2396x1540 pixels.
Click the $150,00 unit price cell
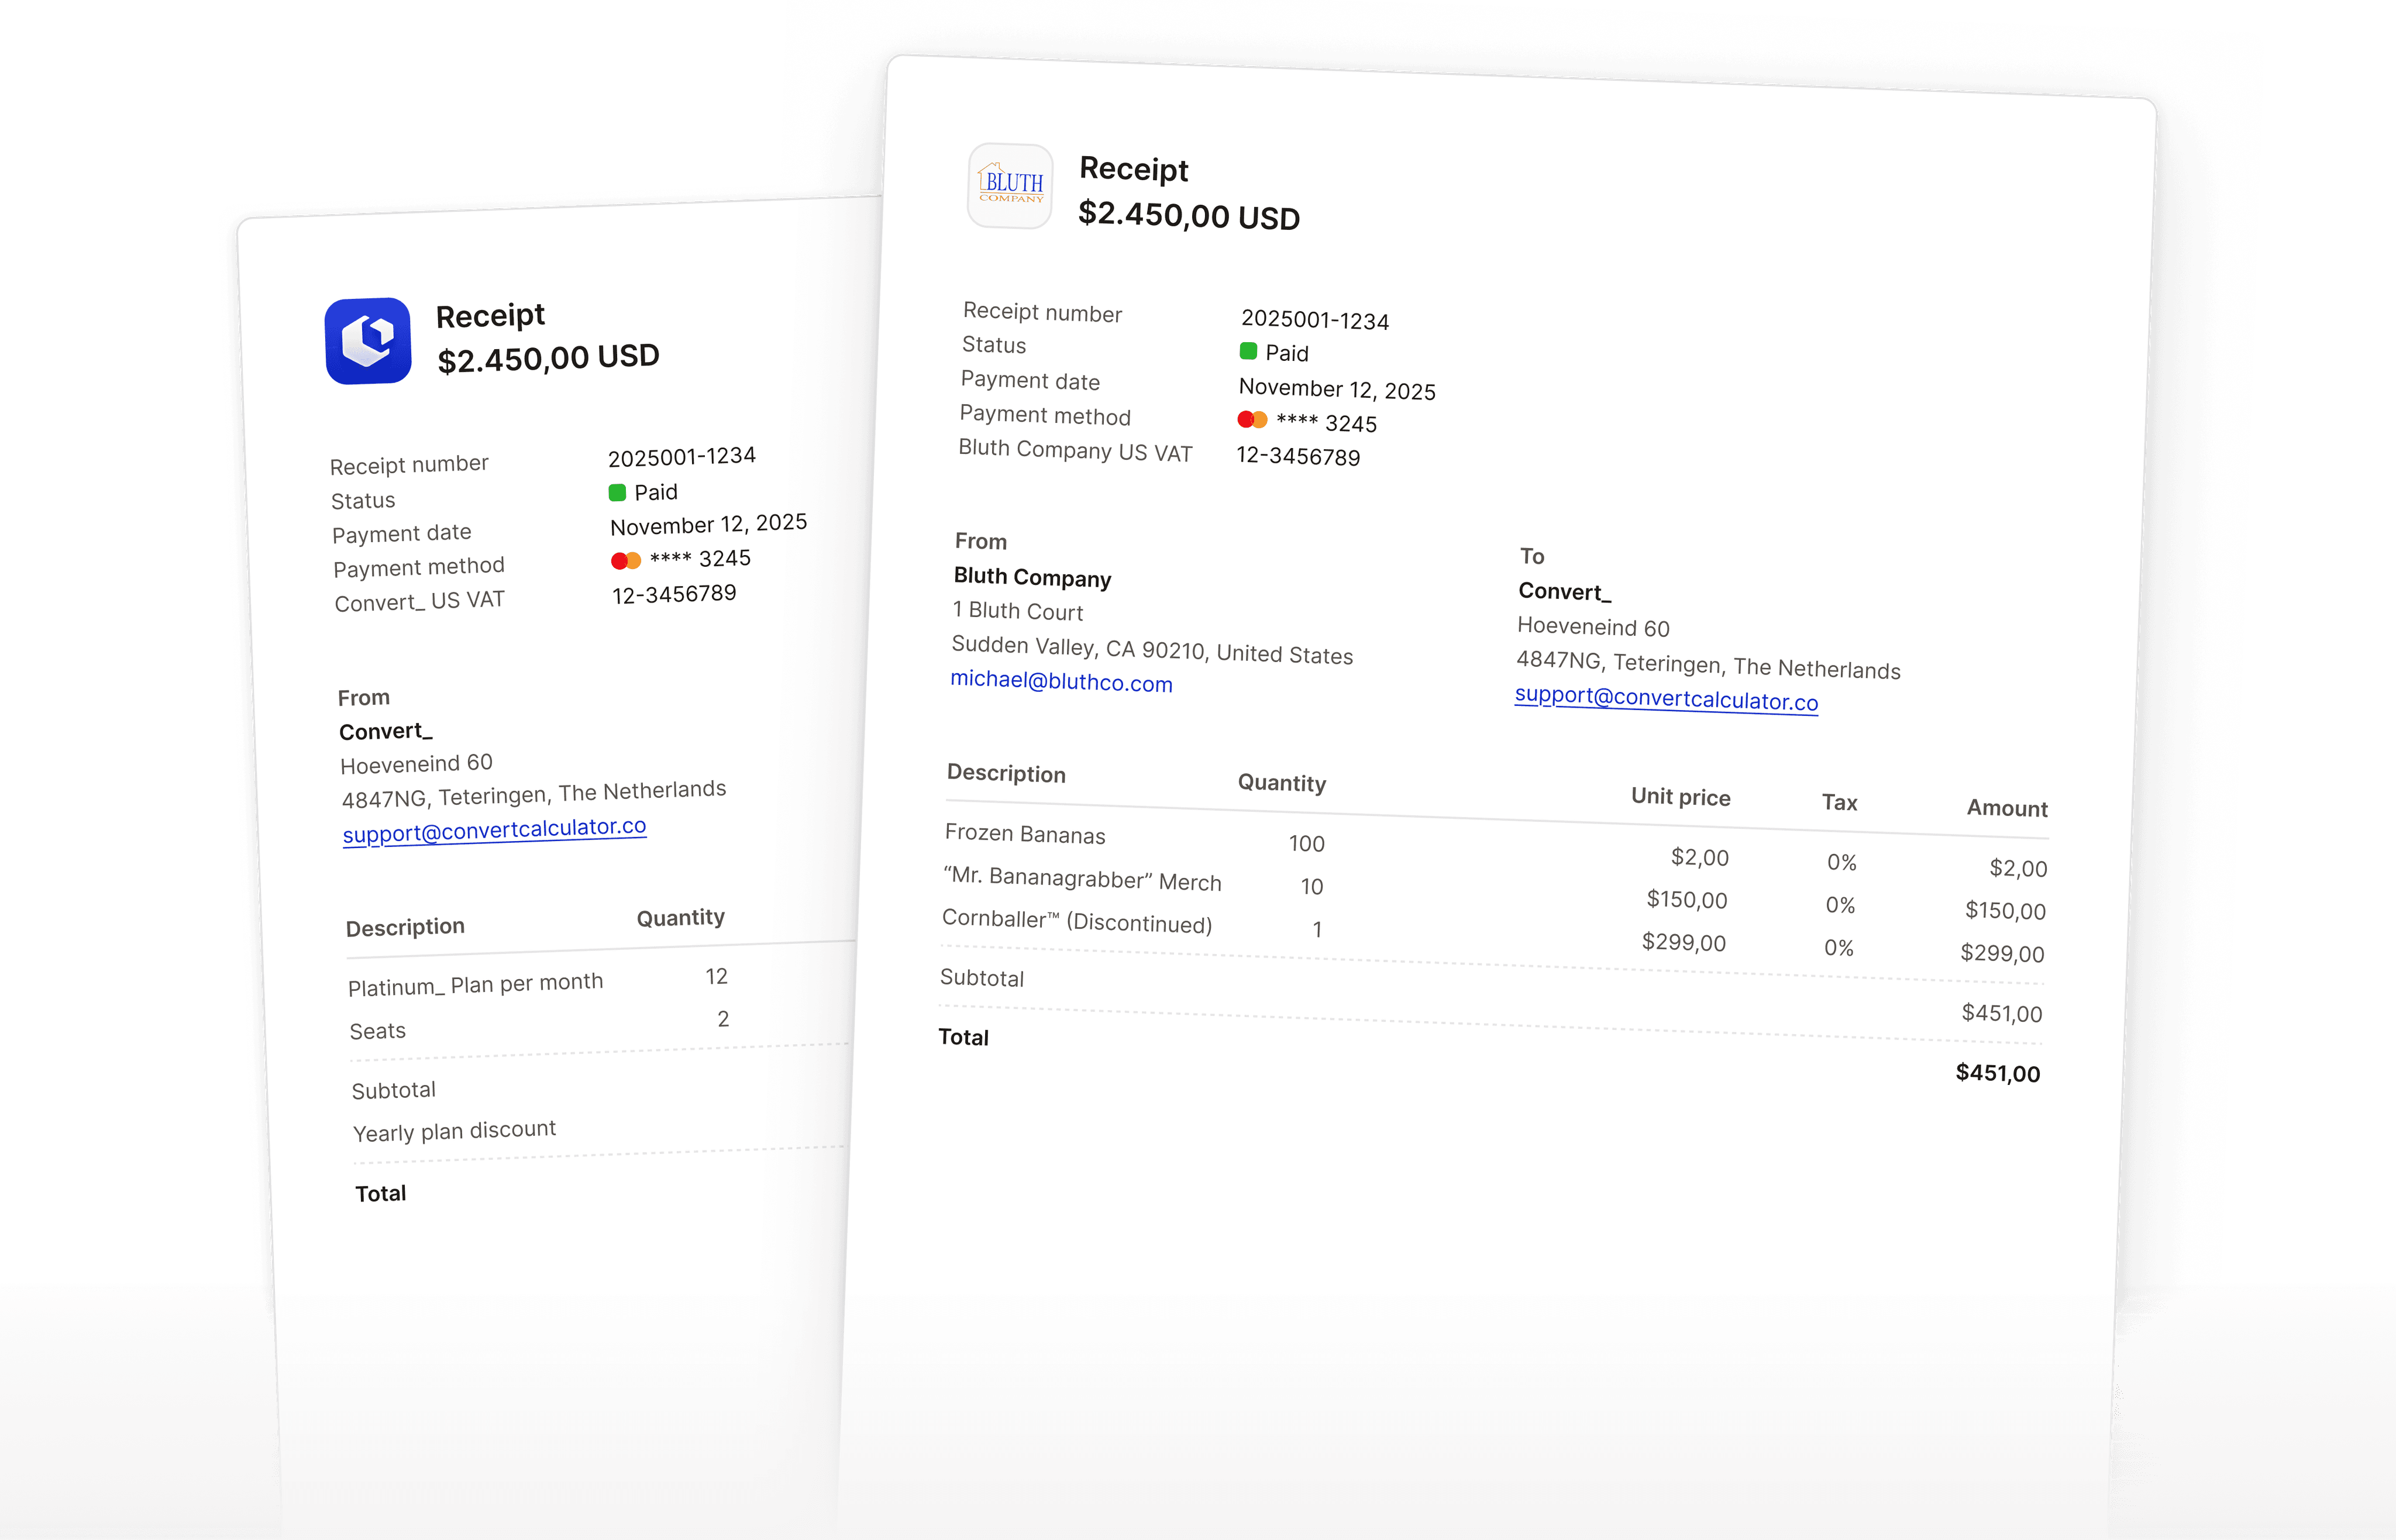tap(1687, 899)
